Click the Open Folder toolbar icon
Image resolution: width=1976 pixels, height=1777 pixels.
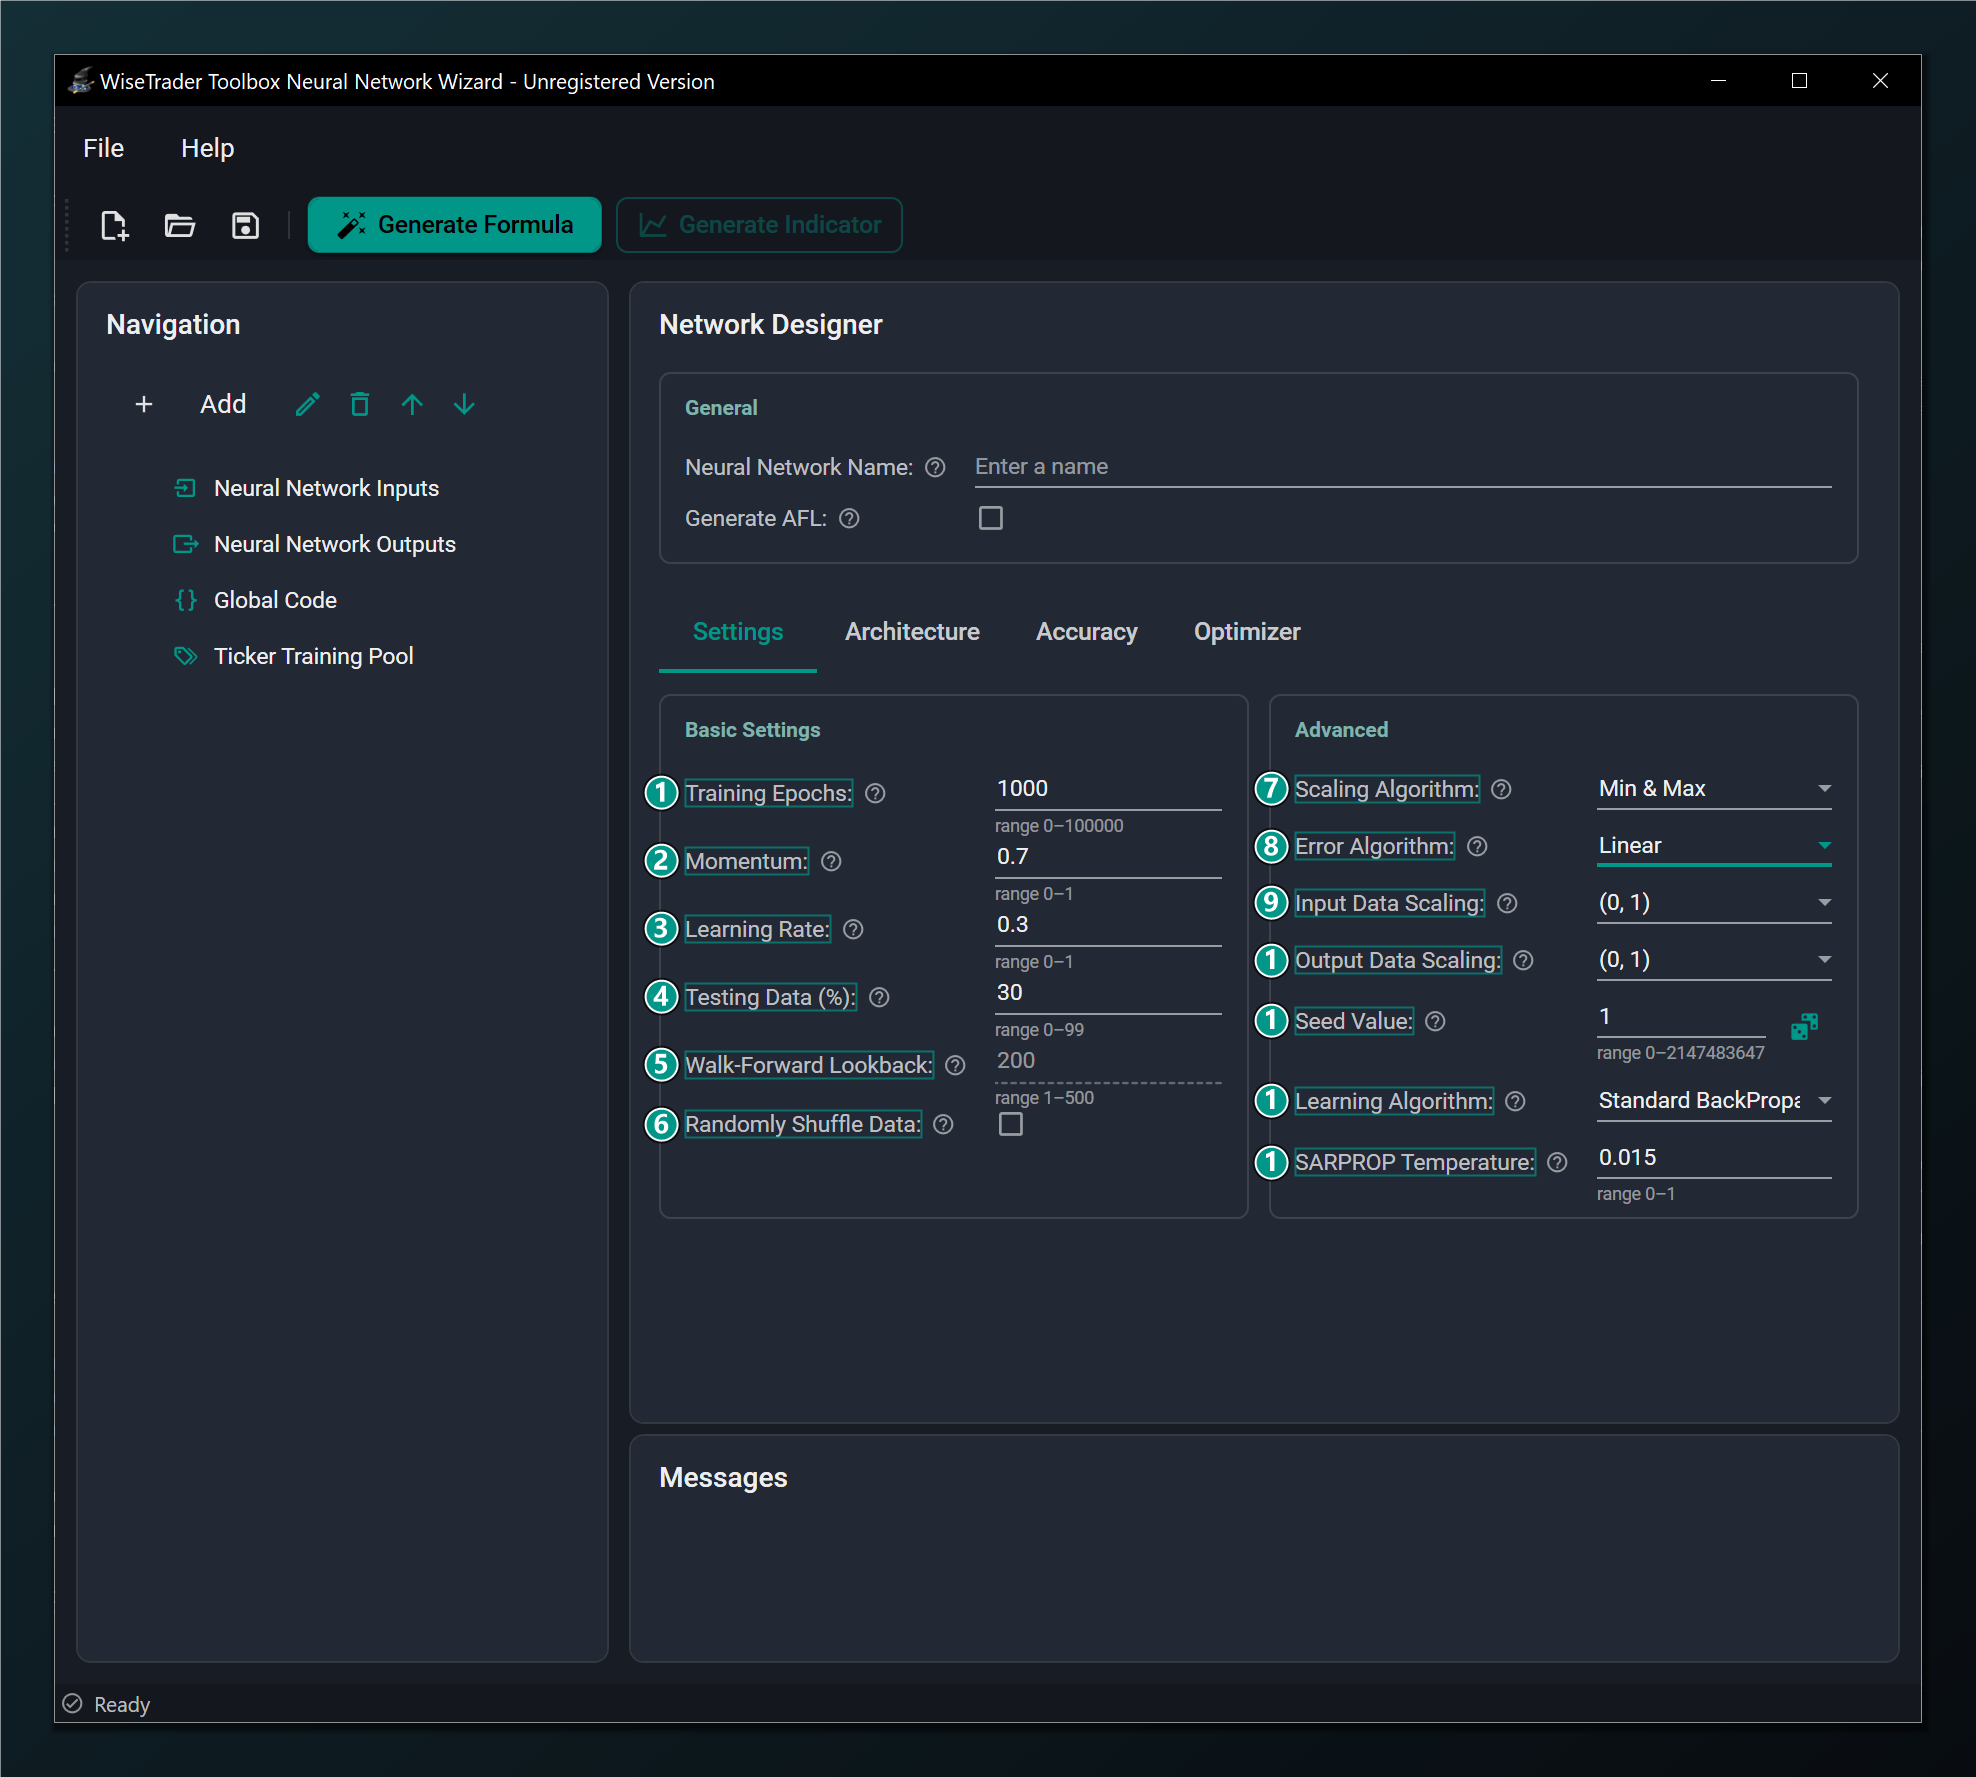point(180,225)
